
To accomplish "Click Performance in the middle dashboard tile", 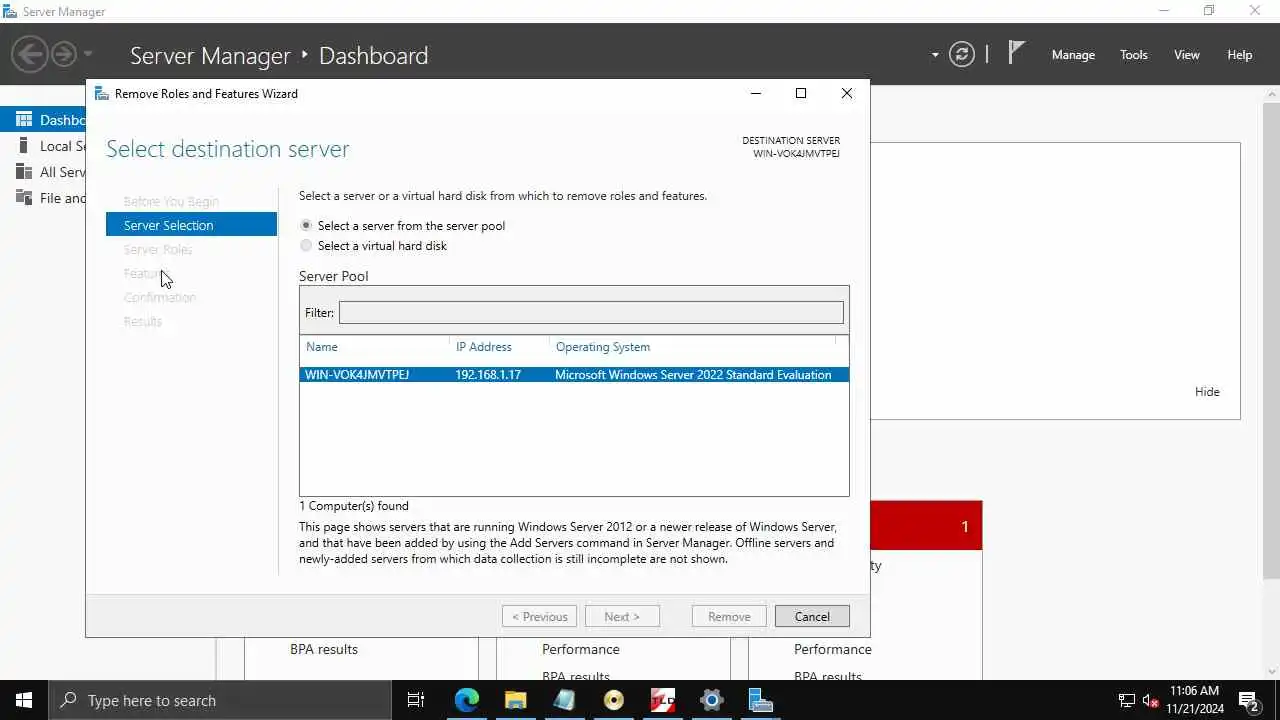I will click(x=581, y=649).
